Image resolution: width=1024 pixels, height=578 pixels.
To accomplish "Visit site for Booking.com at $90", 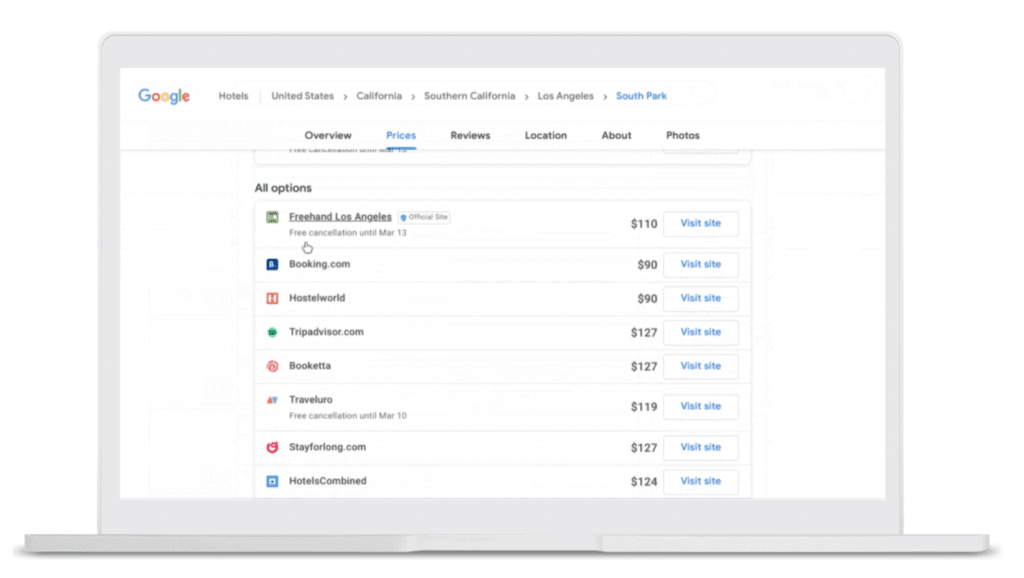I will [x=700, y=265].
